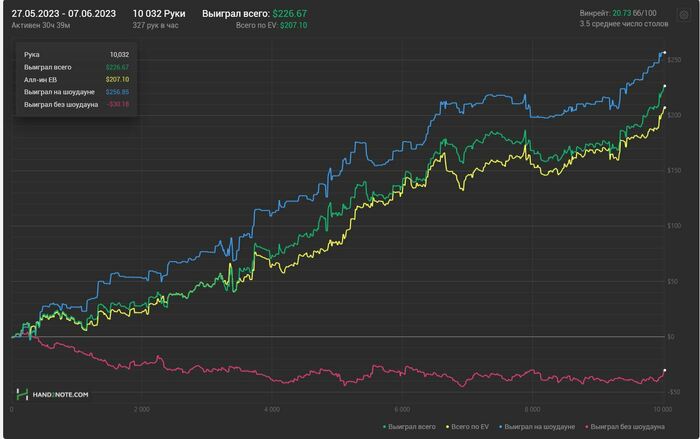This screenshot has width=700, height=439.
Task: Click the 6 000 x-axis label
Action: click(x=402, y=409)
